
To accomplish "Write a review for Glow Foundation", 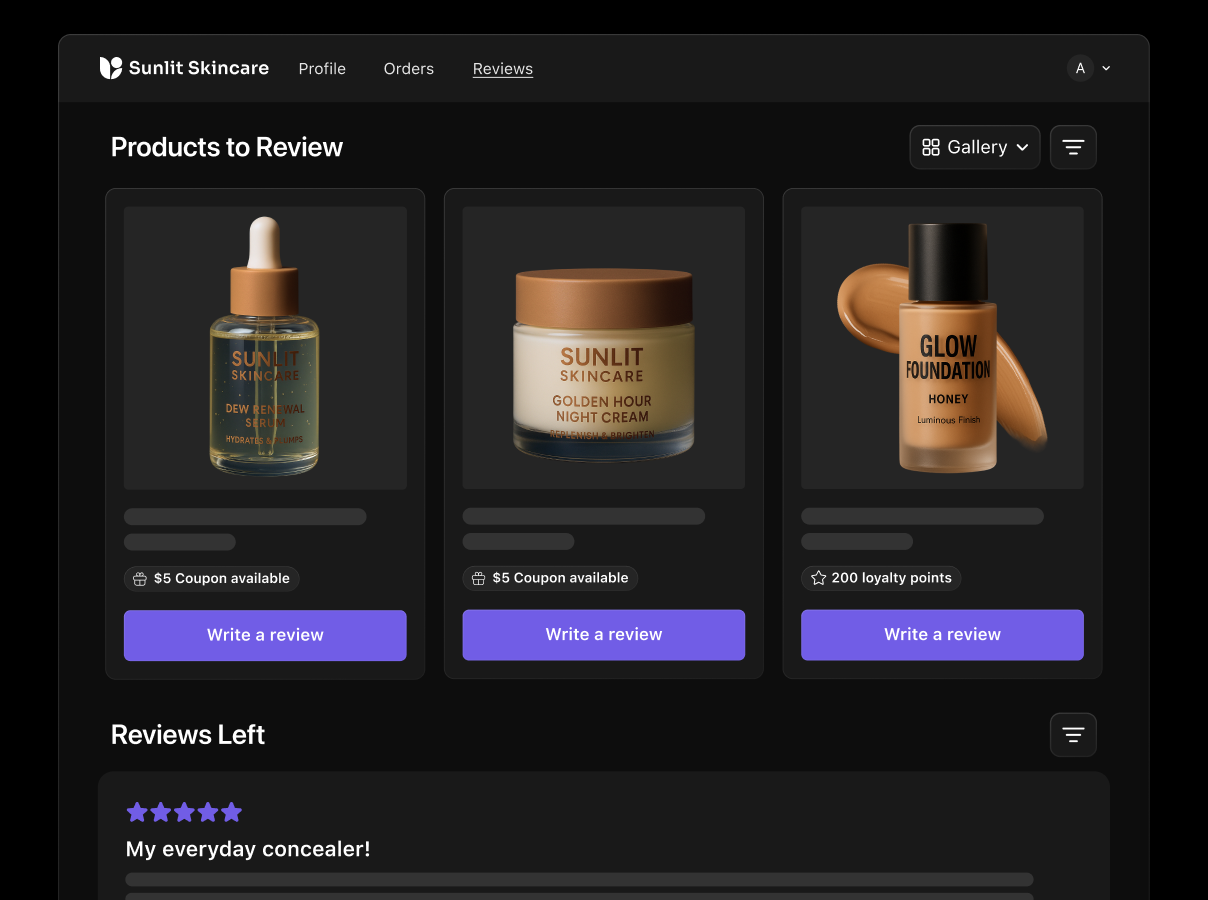I will [x=942, y=634].
